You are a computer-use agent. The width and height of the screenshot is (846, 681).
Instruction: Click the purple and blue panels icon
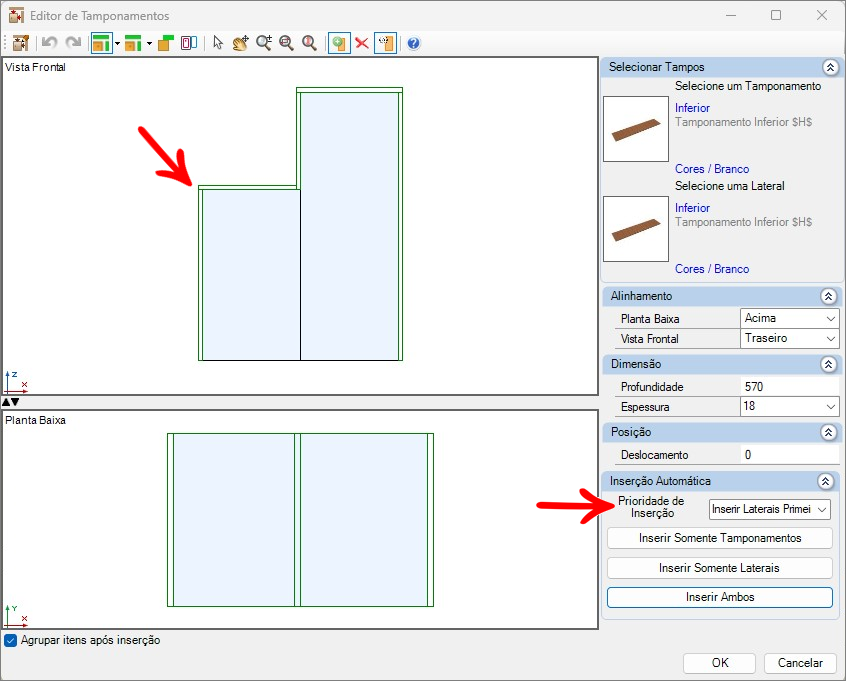(188, 43)
